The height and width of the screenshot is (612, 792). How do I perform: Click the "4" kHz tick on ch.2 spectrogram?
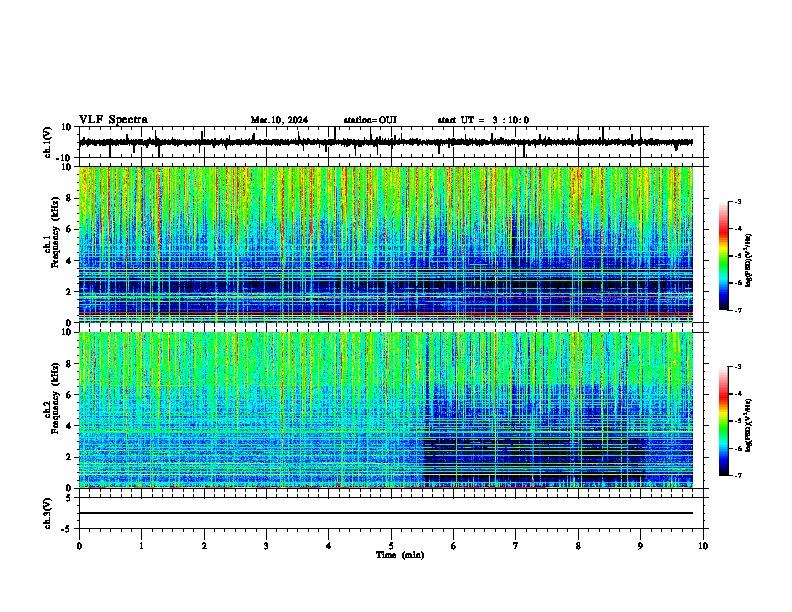pyautogui.click(x=69, y=426)
